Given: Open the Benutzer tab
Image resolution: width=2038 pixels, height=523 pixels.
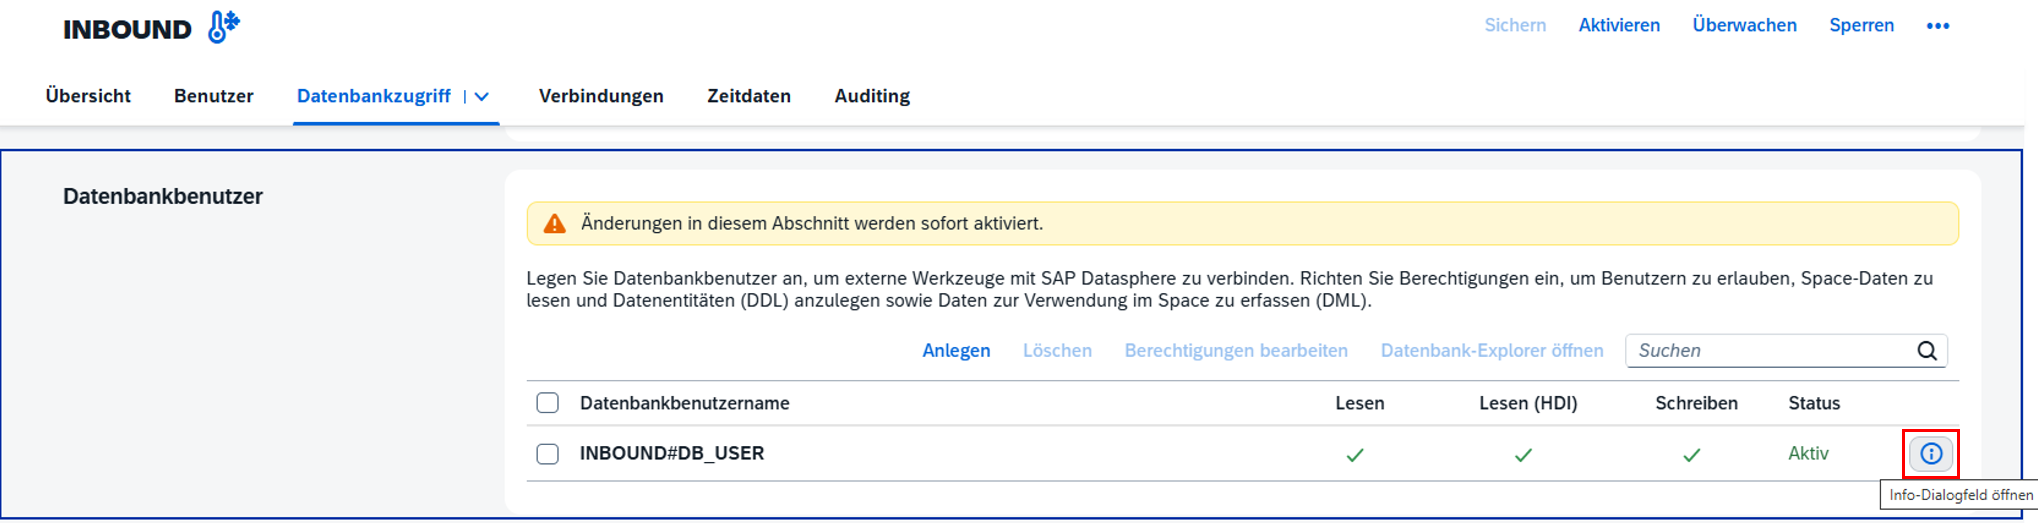Looking at the screenshot, I should coord(213,96).
